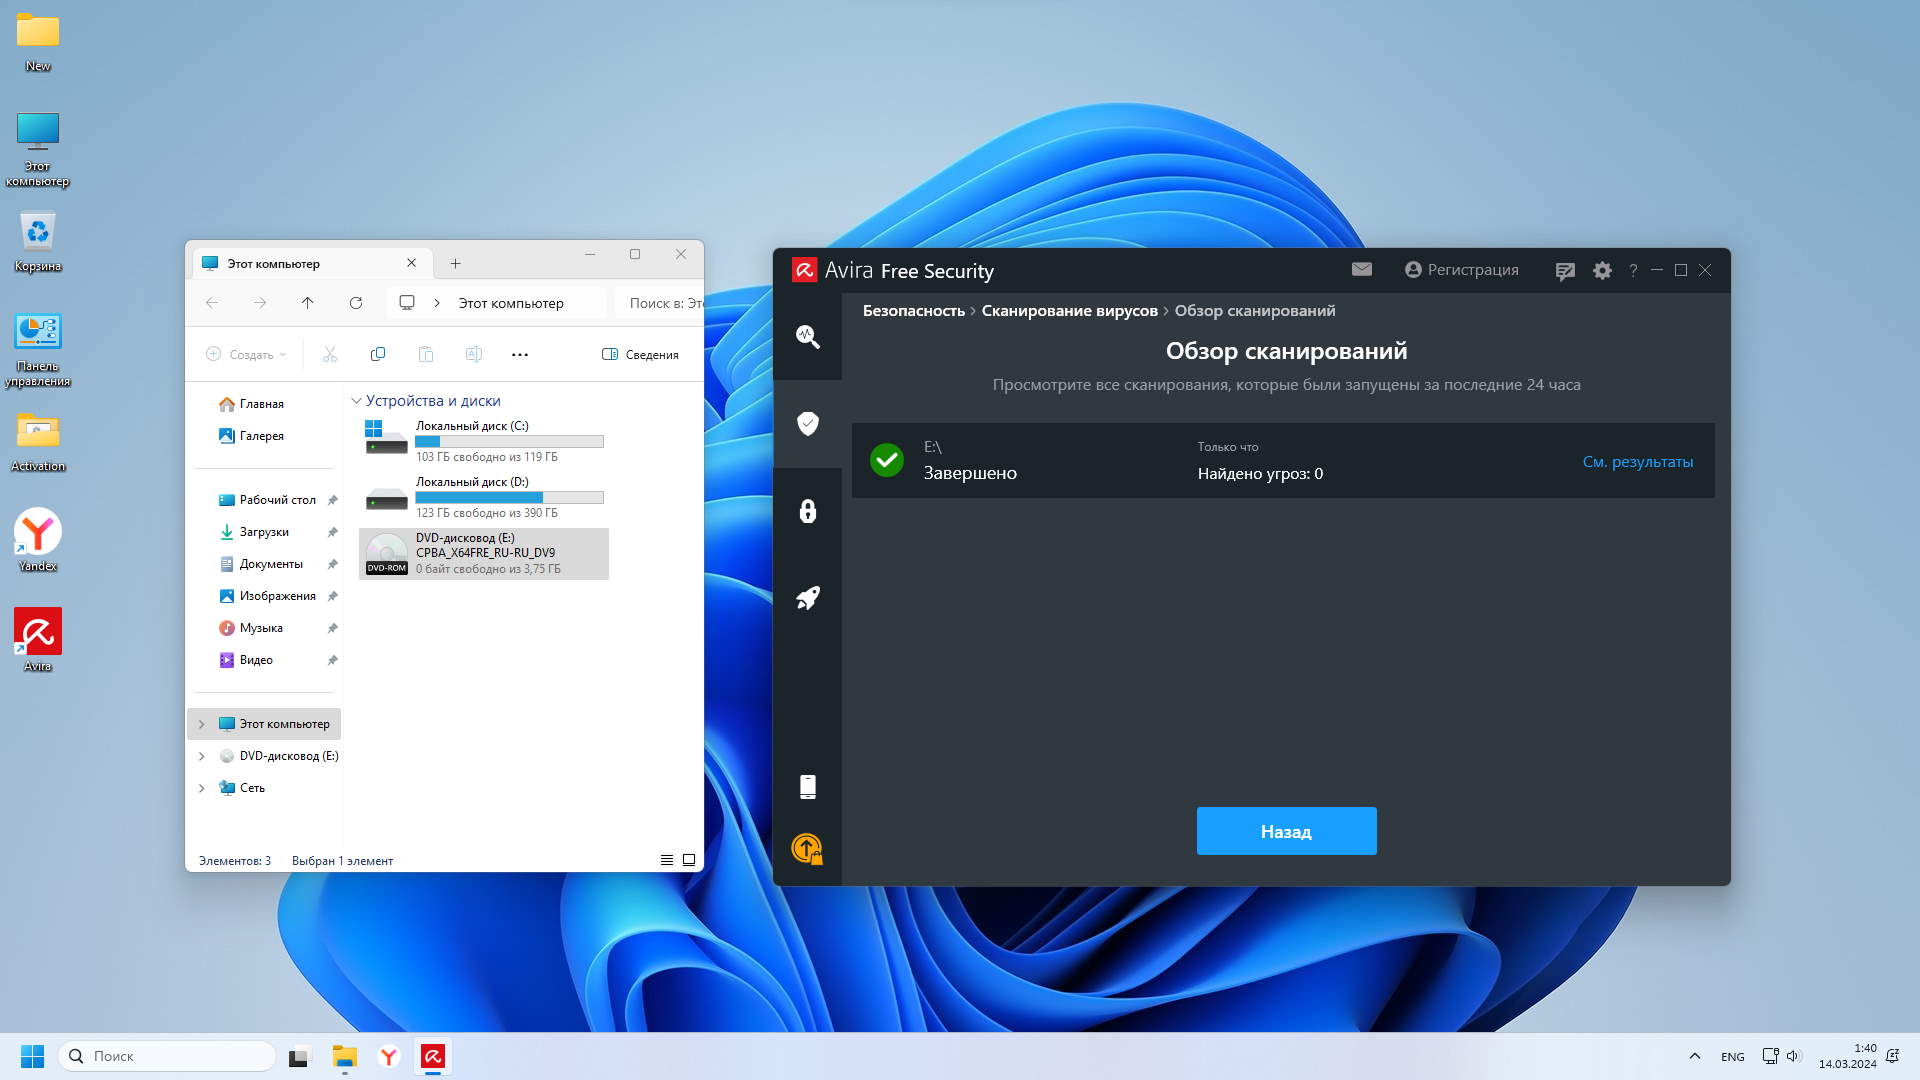Switch Explorer to details list view
The height and width of the screenshot is (1080, 1920).
click(667, 860)
